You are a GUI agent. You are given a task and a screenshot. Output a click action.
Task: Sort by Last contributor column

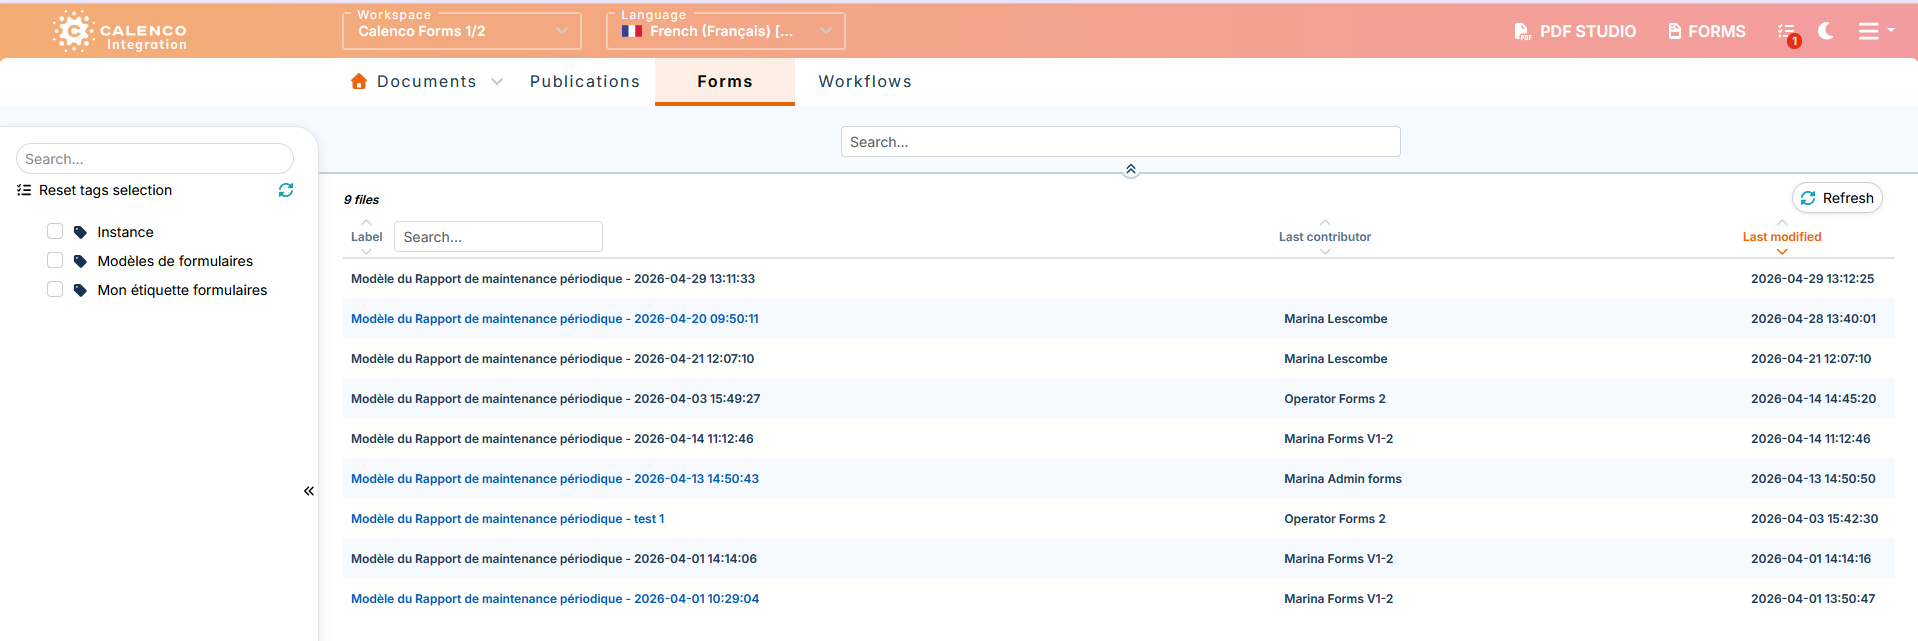[1325, 237]
